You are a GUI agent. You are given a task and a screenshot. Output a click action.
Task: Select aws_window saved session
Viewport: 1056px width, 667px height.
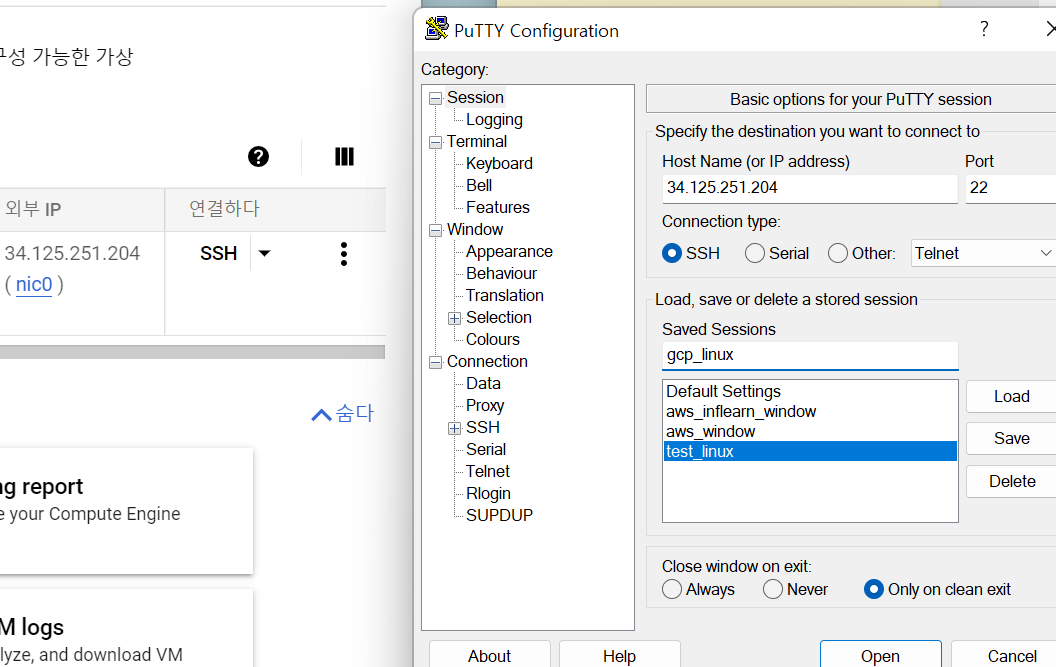pyautogui.click(x=810, y=432)
